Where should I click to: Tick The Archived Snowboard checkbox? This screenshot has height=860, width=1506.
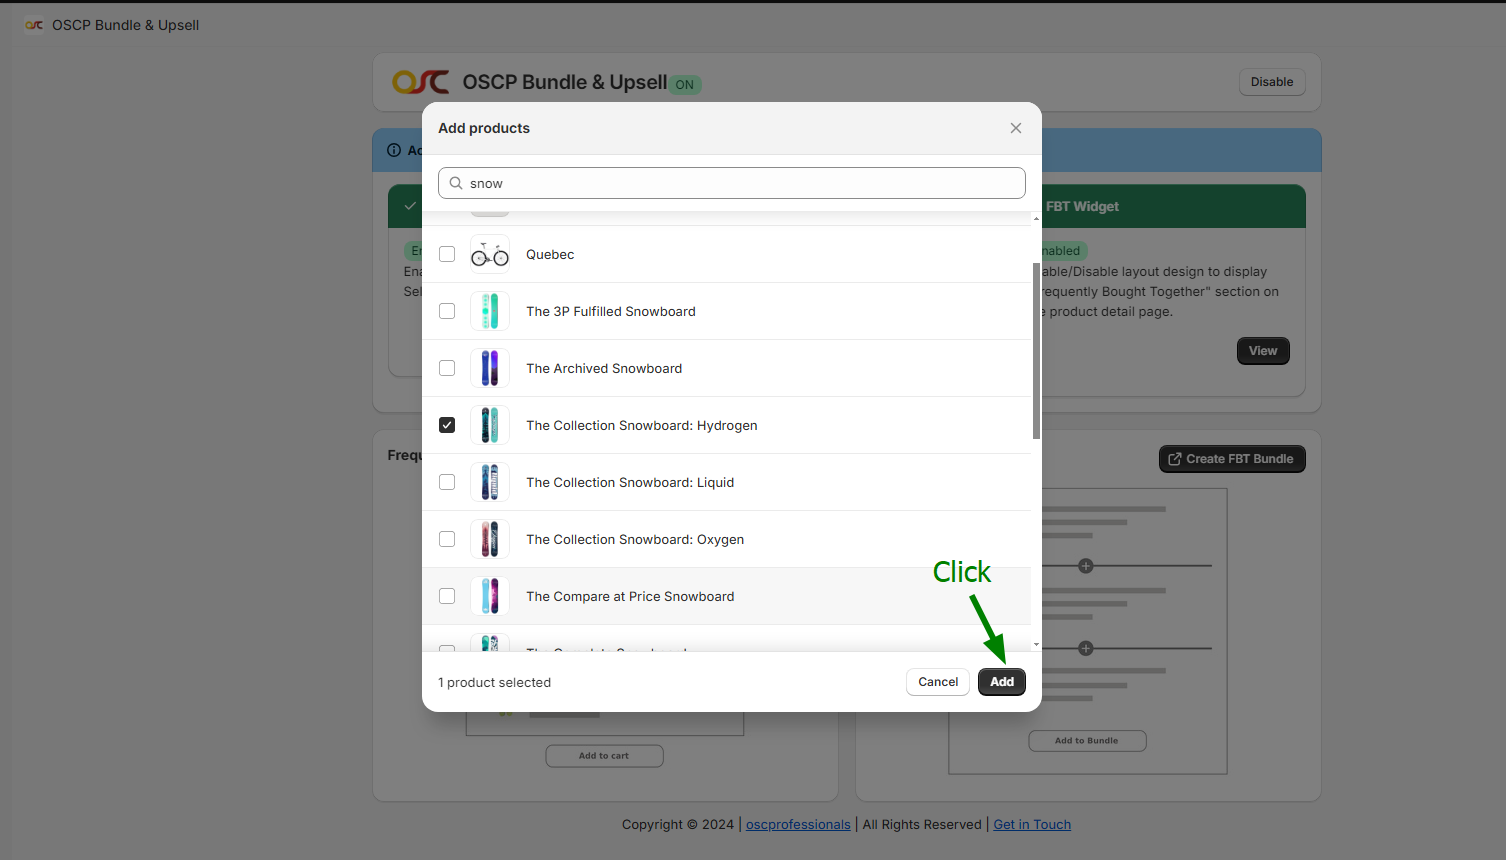click(x=447, y=369)
